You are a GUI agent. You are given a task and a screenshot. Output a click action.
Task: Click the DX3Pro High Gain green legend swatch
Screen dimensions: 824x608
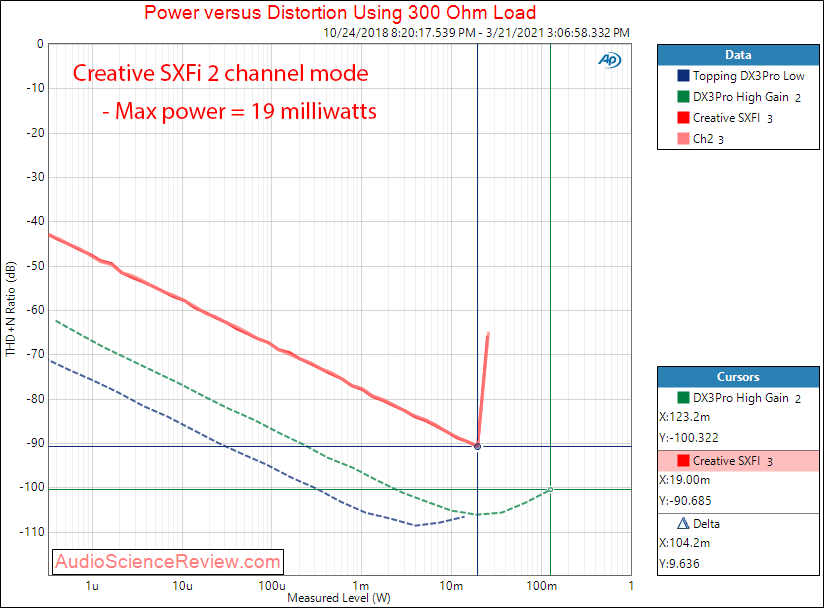[683, 97]
